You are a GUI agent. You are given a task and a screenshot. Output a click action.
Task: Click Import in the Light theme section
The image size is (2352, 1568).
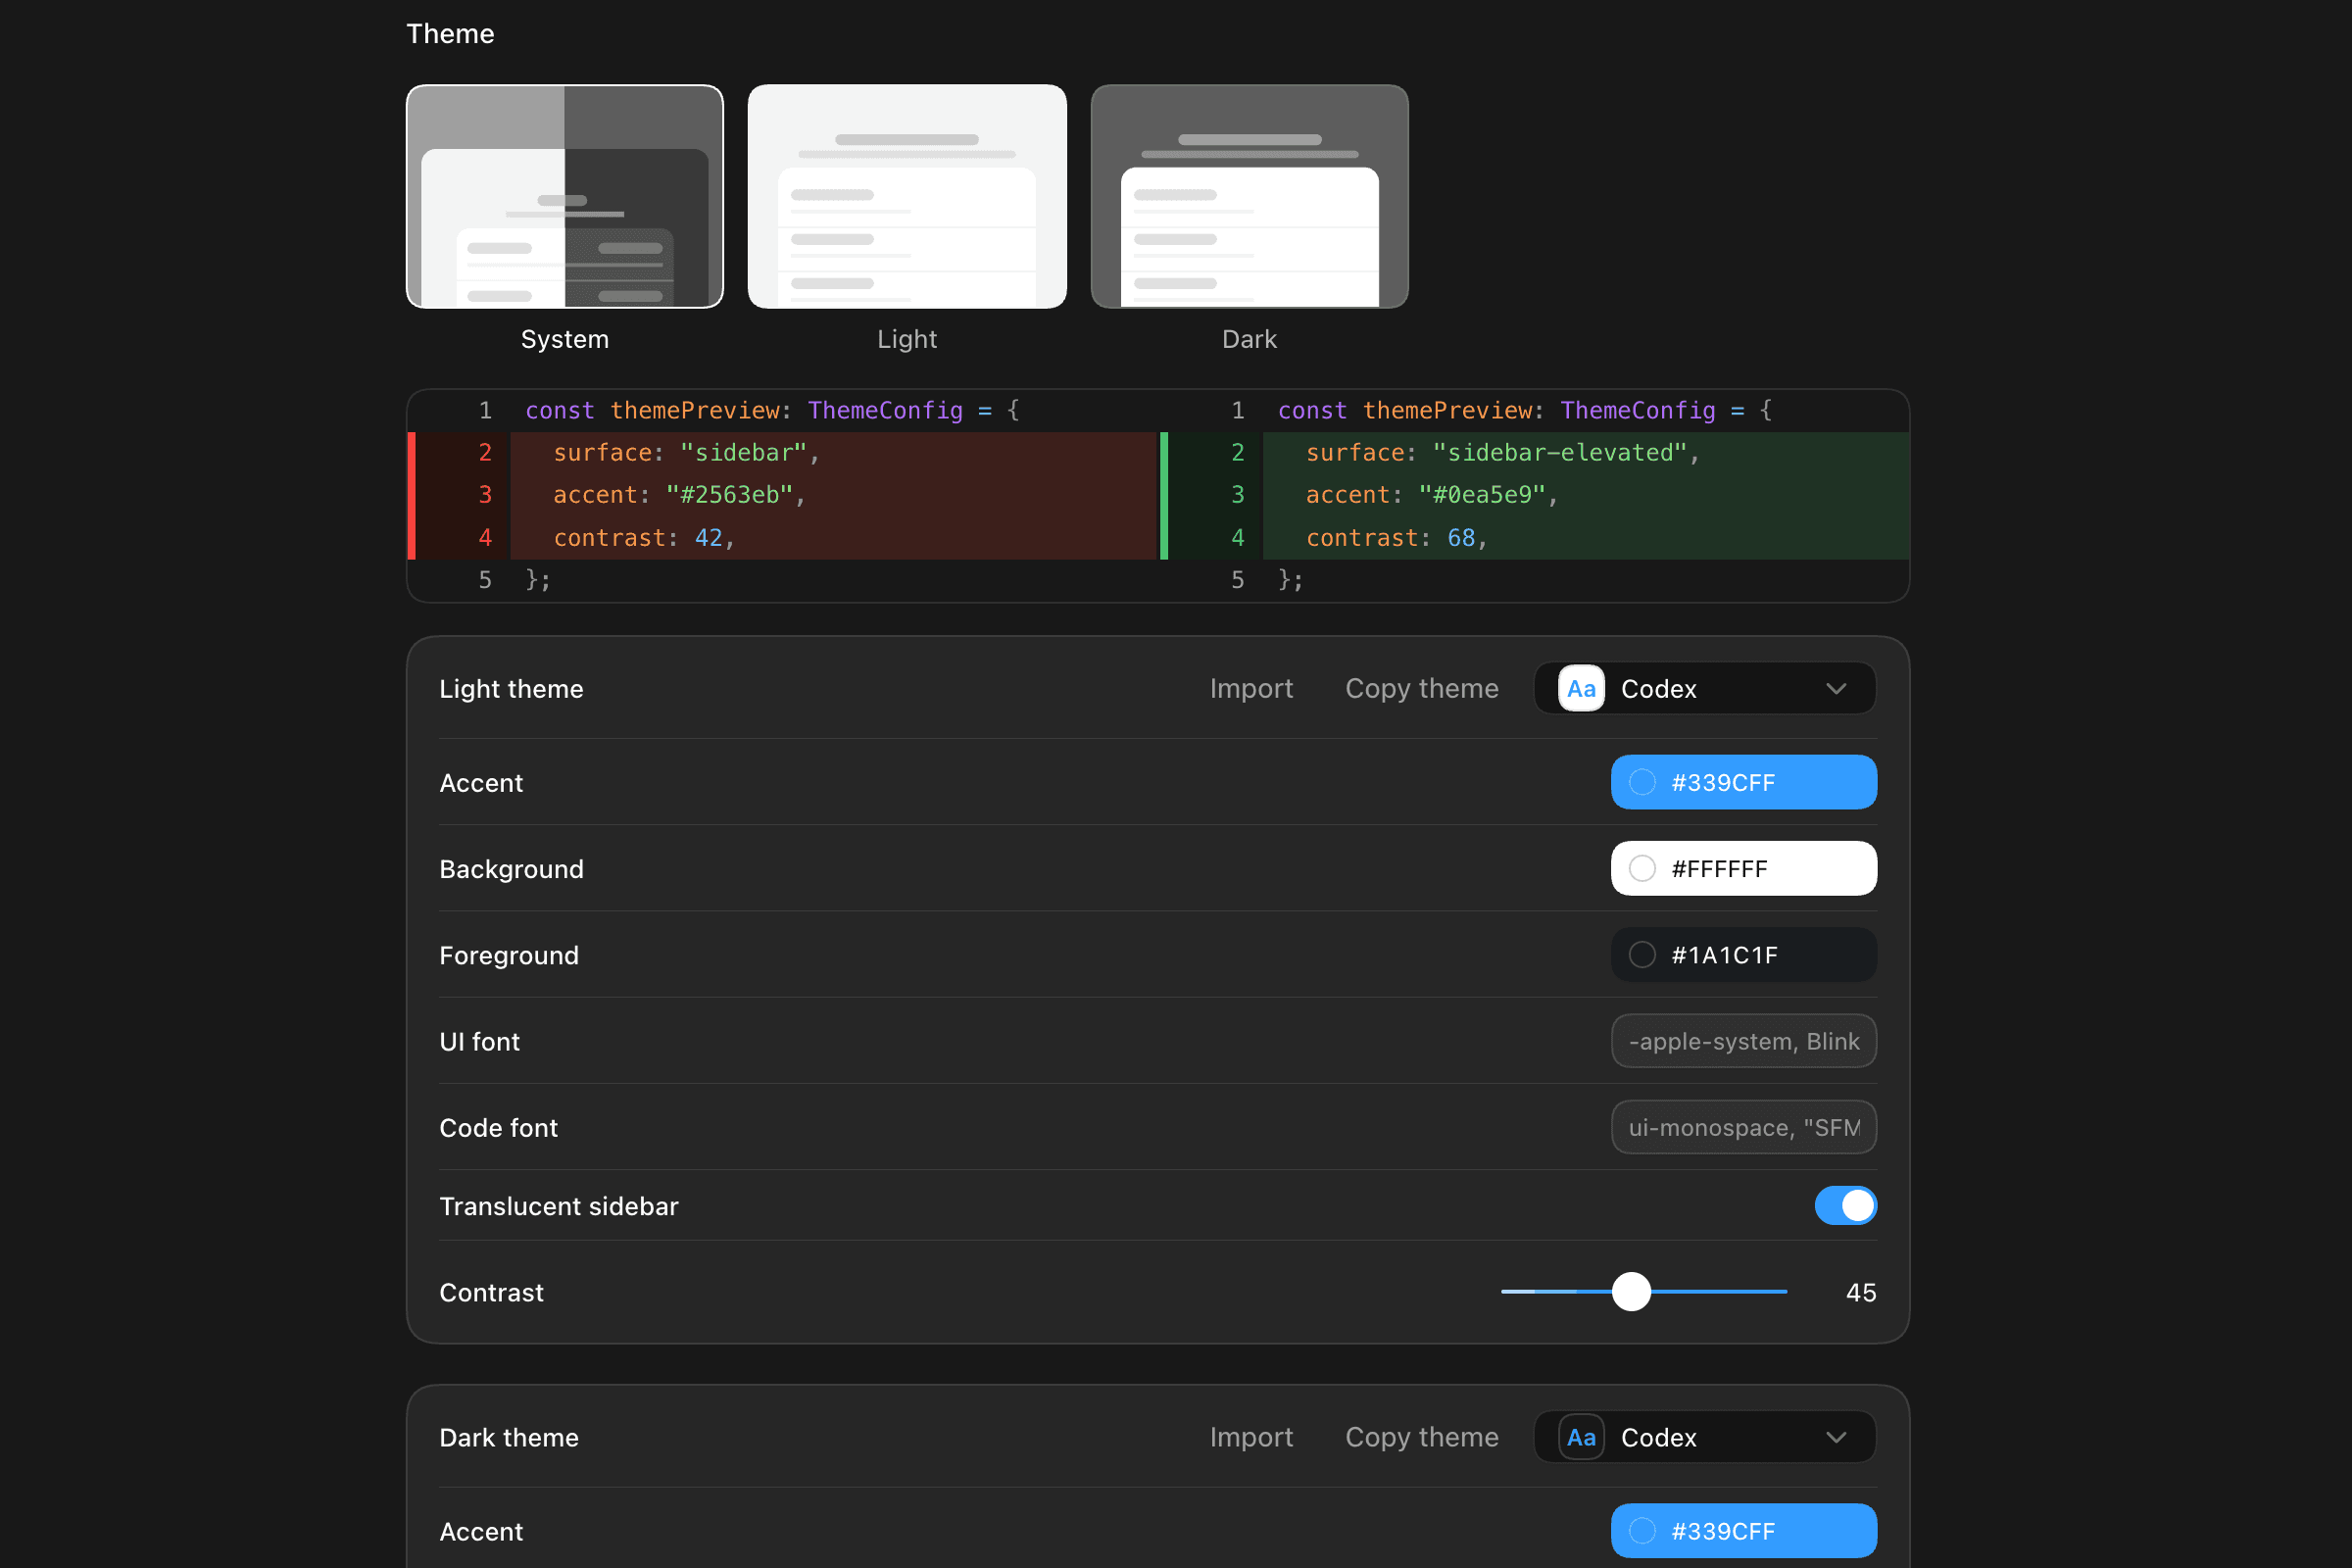pos(1251,688)
